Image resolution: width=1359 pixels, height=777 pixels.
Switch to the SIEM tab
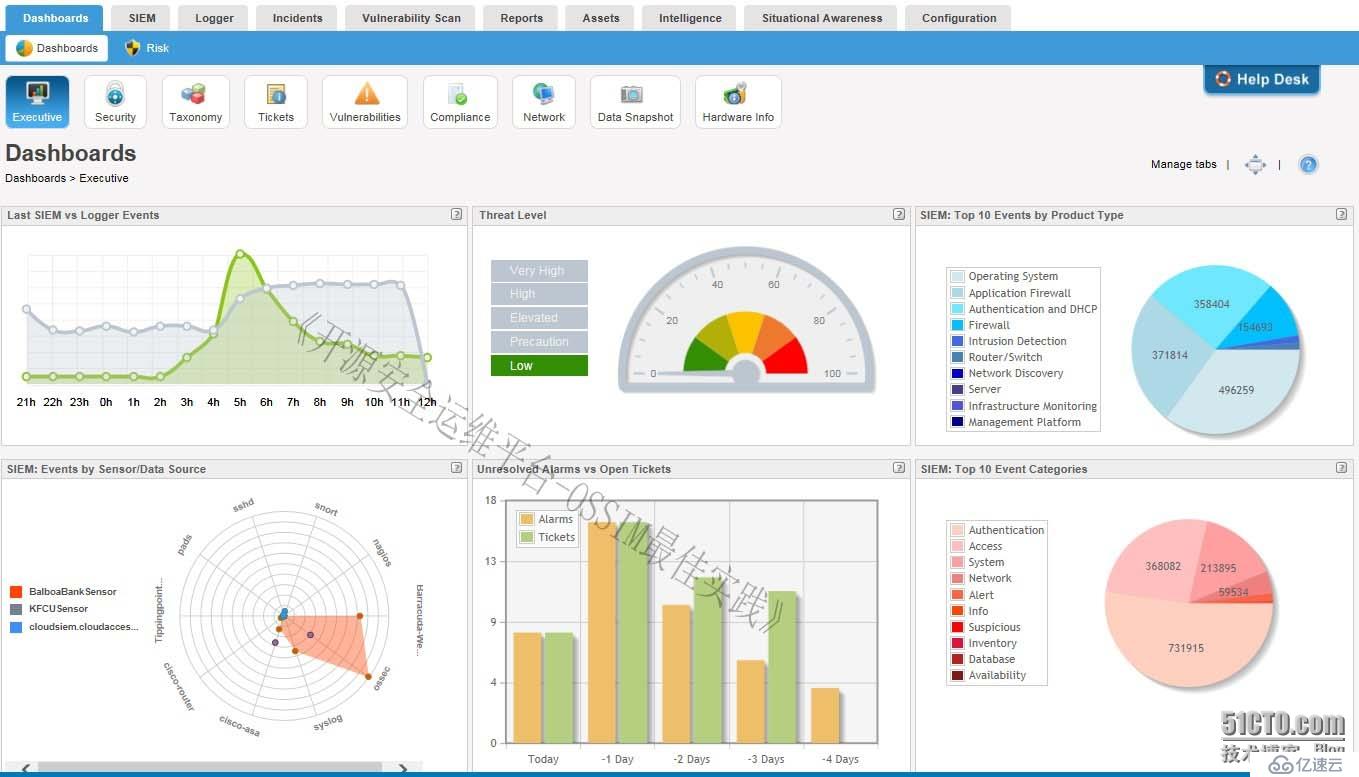click(142, 18)
